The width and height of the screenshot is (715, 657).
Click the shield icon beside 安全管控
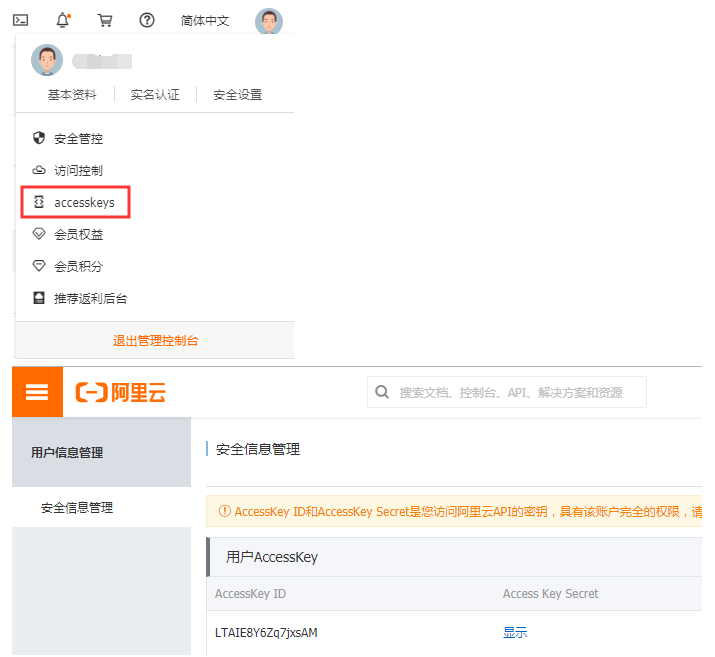(39, 138)
